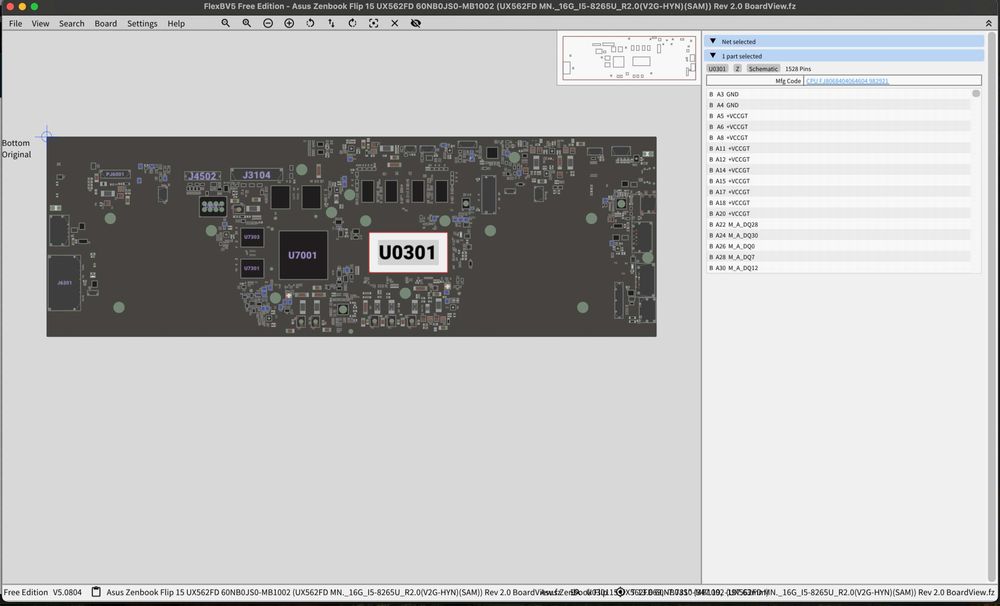Open the CPU Mfg Code link
The image size is (1000, 606).
tap(847, 81)
